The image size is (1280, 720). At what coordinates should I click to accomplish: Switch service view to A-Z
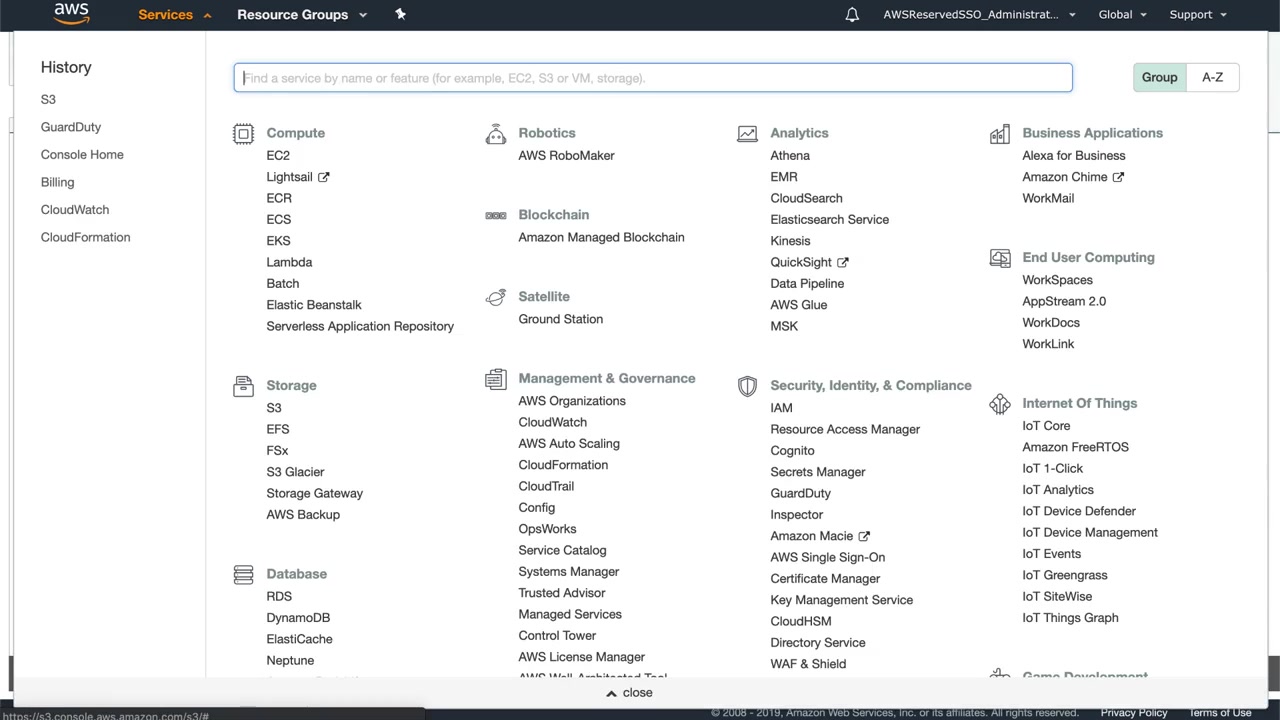click(1212, 77)
